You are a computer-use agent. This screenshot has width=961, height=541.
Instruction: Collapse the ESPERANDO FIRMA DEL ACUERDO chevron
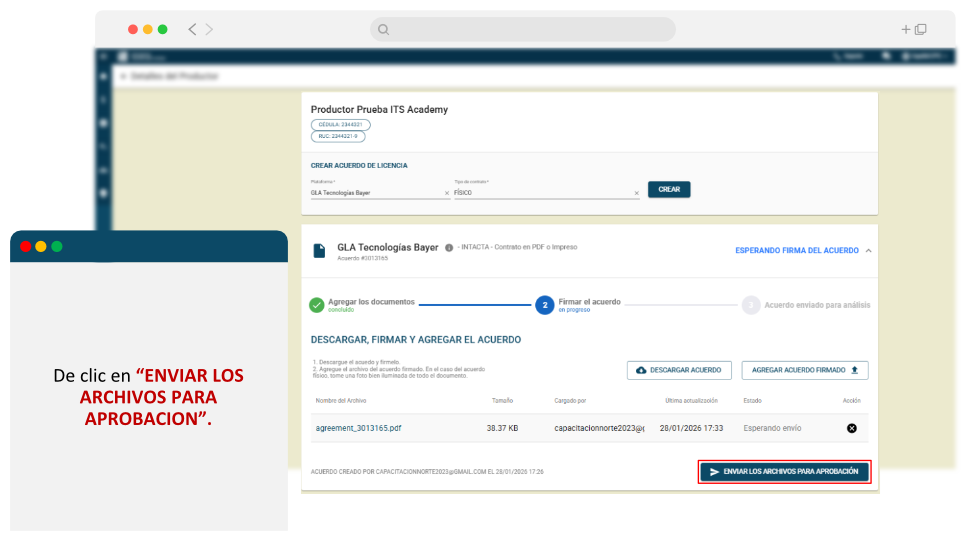point(868,251)
